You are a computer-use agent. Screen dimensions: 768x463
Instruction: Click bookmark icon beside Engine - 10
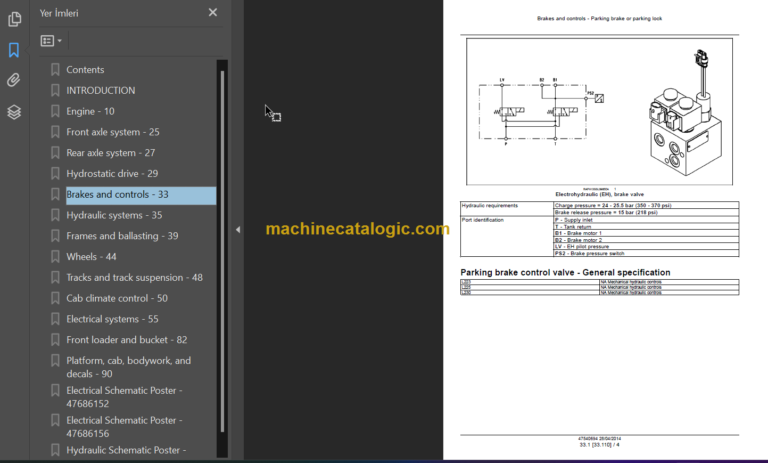tap(55, 111)
